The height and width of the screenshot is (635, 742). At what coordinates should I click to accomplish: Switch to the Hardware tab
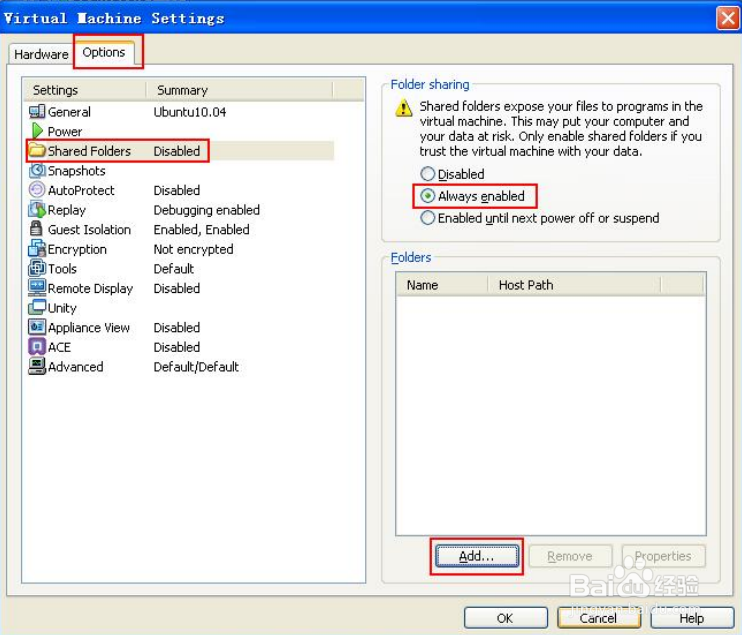point(41,54)
